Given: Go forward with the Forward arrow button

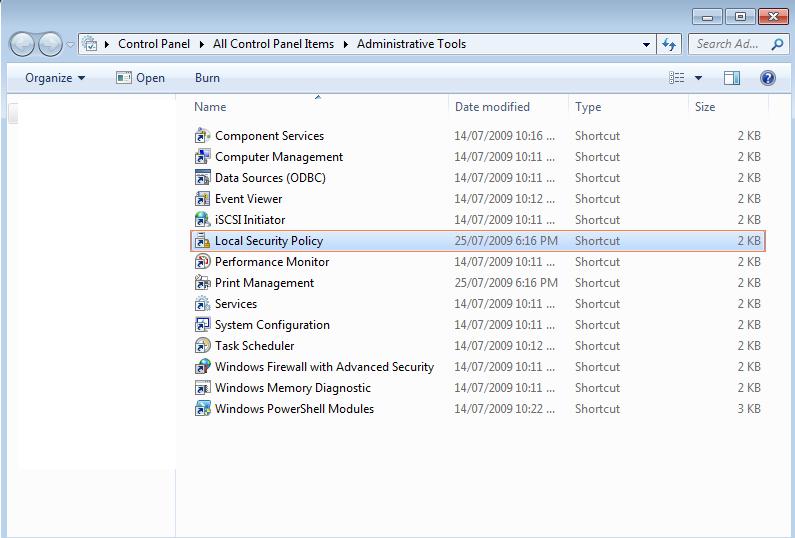Looking at the screenshot, I should (x=50, y=44).
